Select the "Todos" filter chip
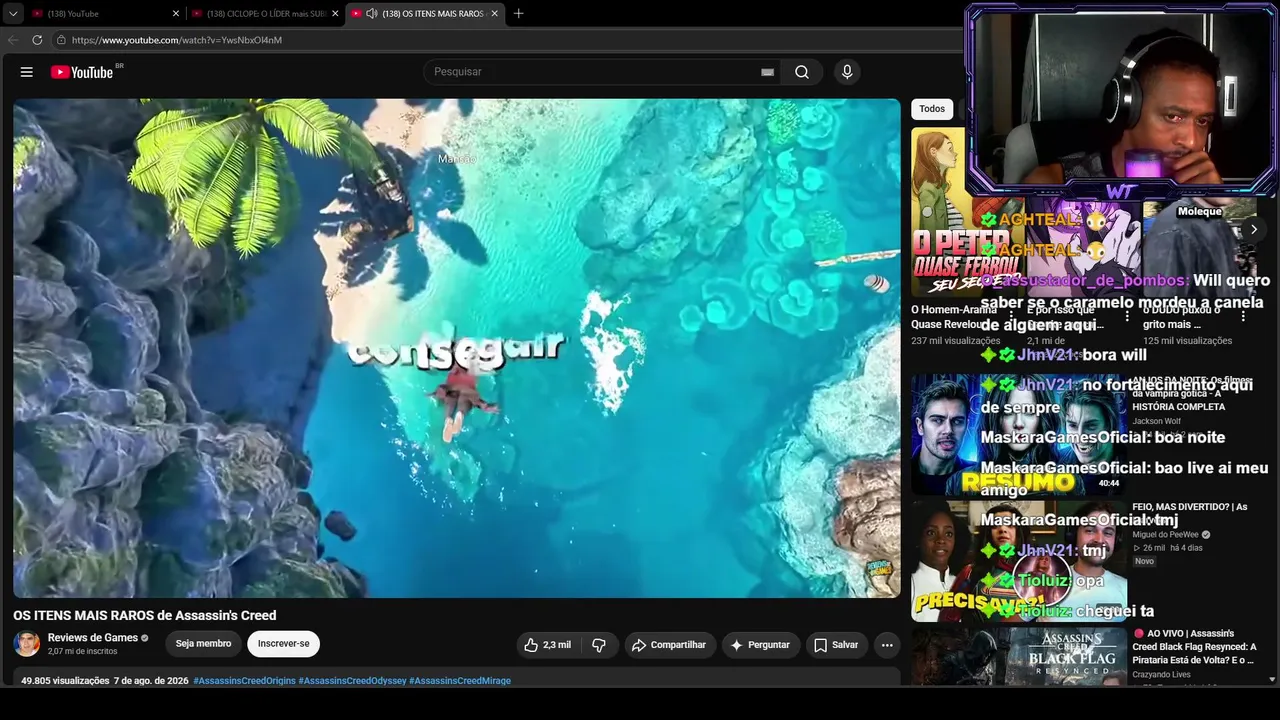1280x720 pixels. pyautogui.click(x=932, y=109)
